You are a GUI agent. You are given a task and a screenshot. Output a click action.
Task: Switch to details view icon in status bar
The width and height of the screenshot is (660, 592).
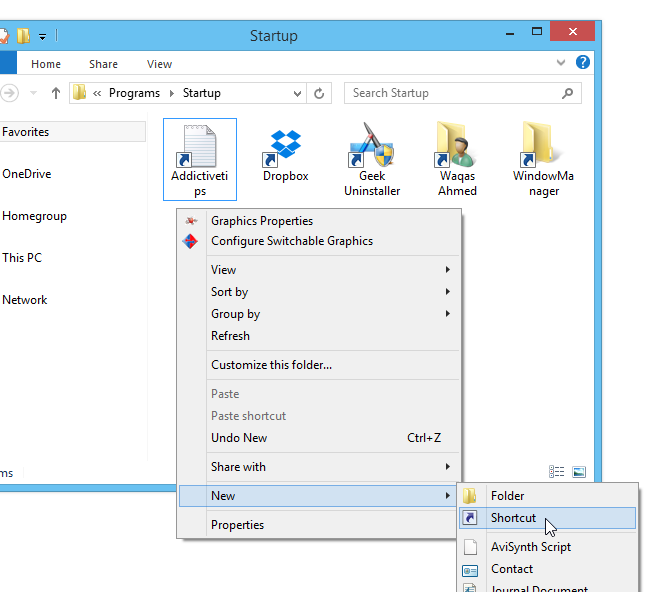click(557, 472)
